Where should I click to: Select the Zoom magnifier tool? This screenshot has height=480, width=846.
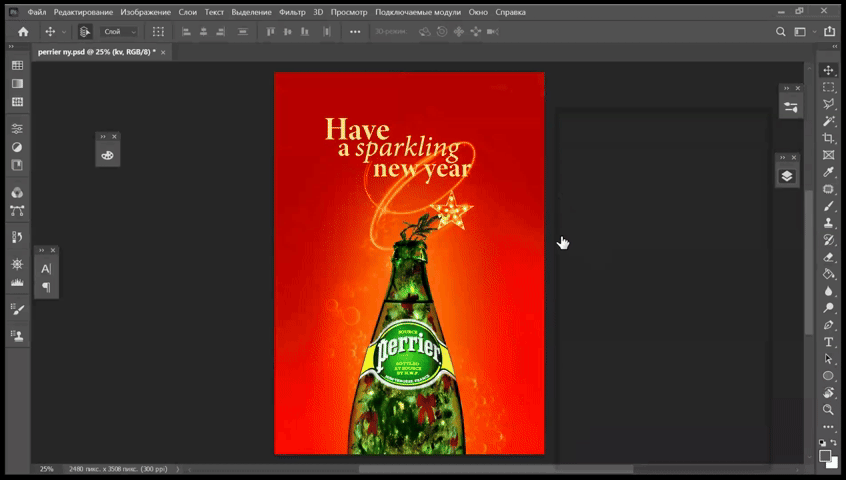pos(828,409)
